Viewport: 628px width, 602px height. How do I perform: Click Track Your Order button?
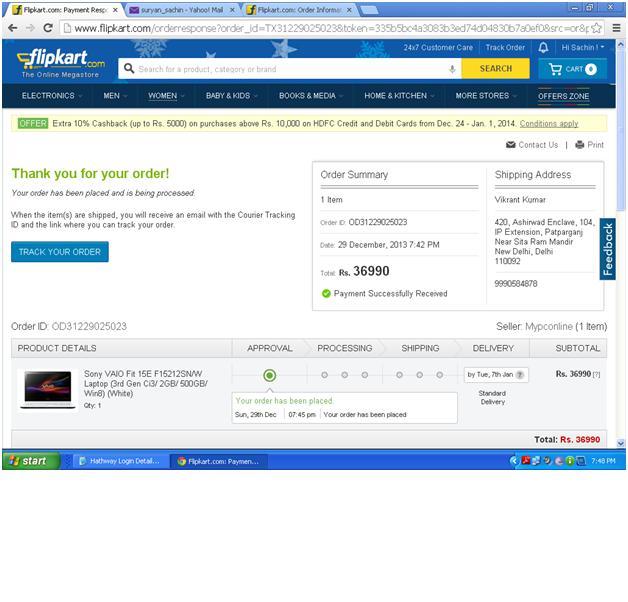60,252
